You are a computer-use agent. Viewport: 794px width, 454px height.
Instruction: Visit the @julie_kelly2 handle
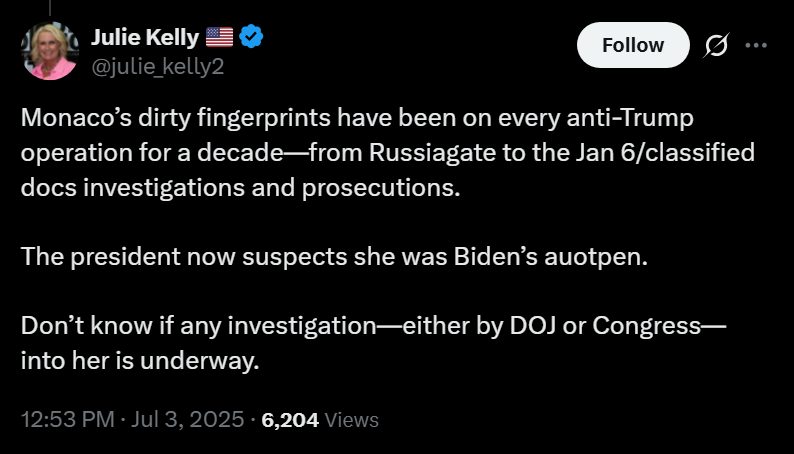(x=157, y=66)
